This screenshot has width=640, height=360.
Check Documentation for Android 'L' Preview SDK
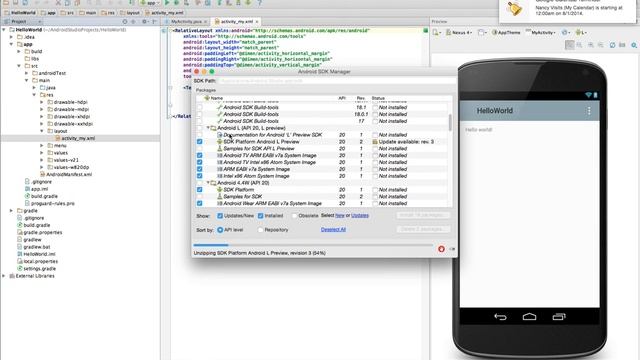click(200, 135)
